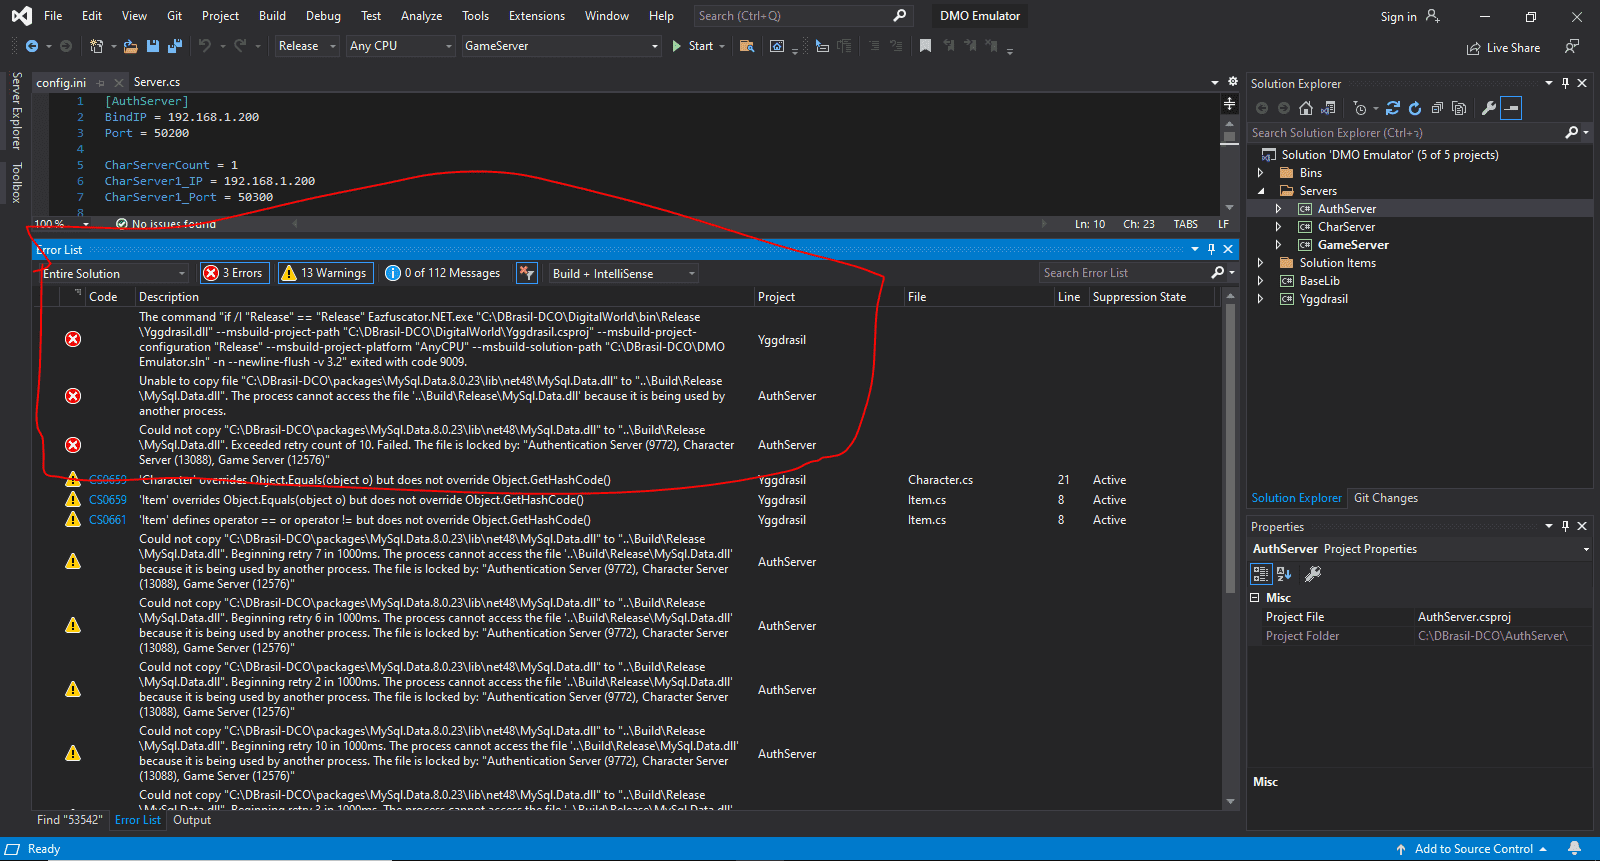
Task: Click the Undo arrow icon
Action: (x=205, y=46)
